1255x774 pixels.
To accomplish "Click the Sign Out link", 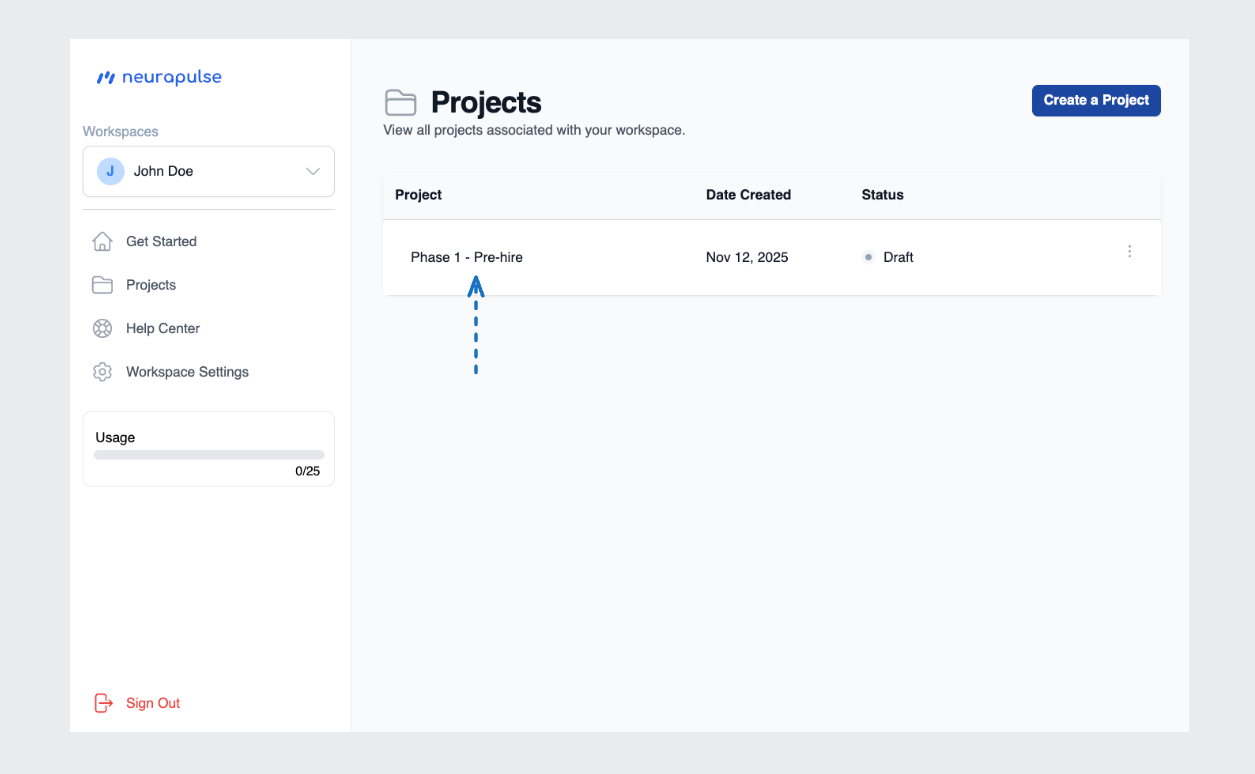I will pos(152,703).
